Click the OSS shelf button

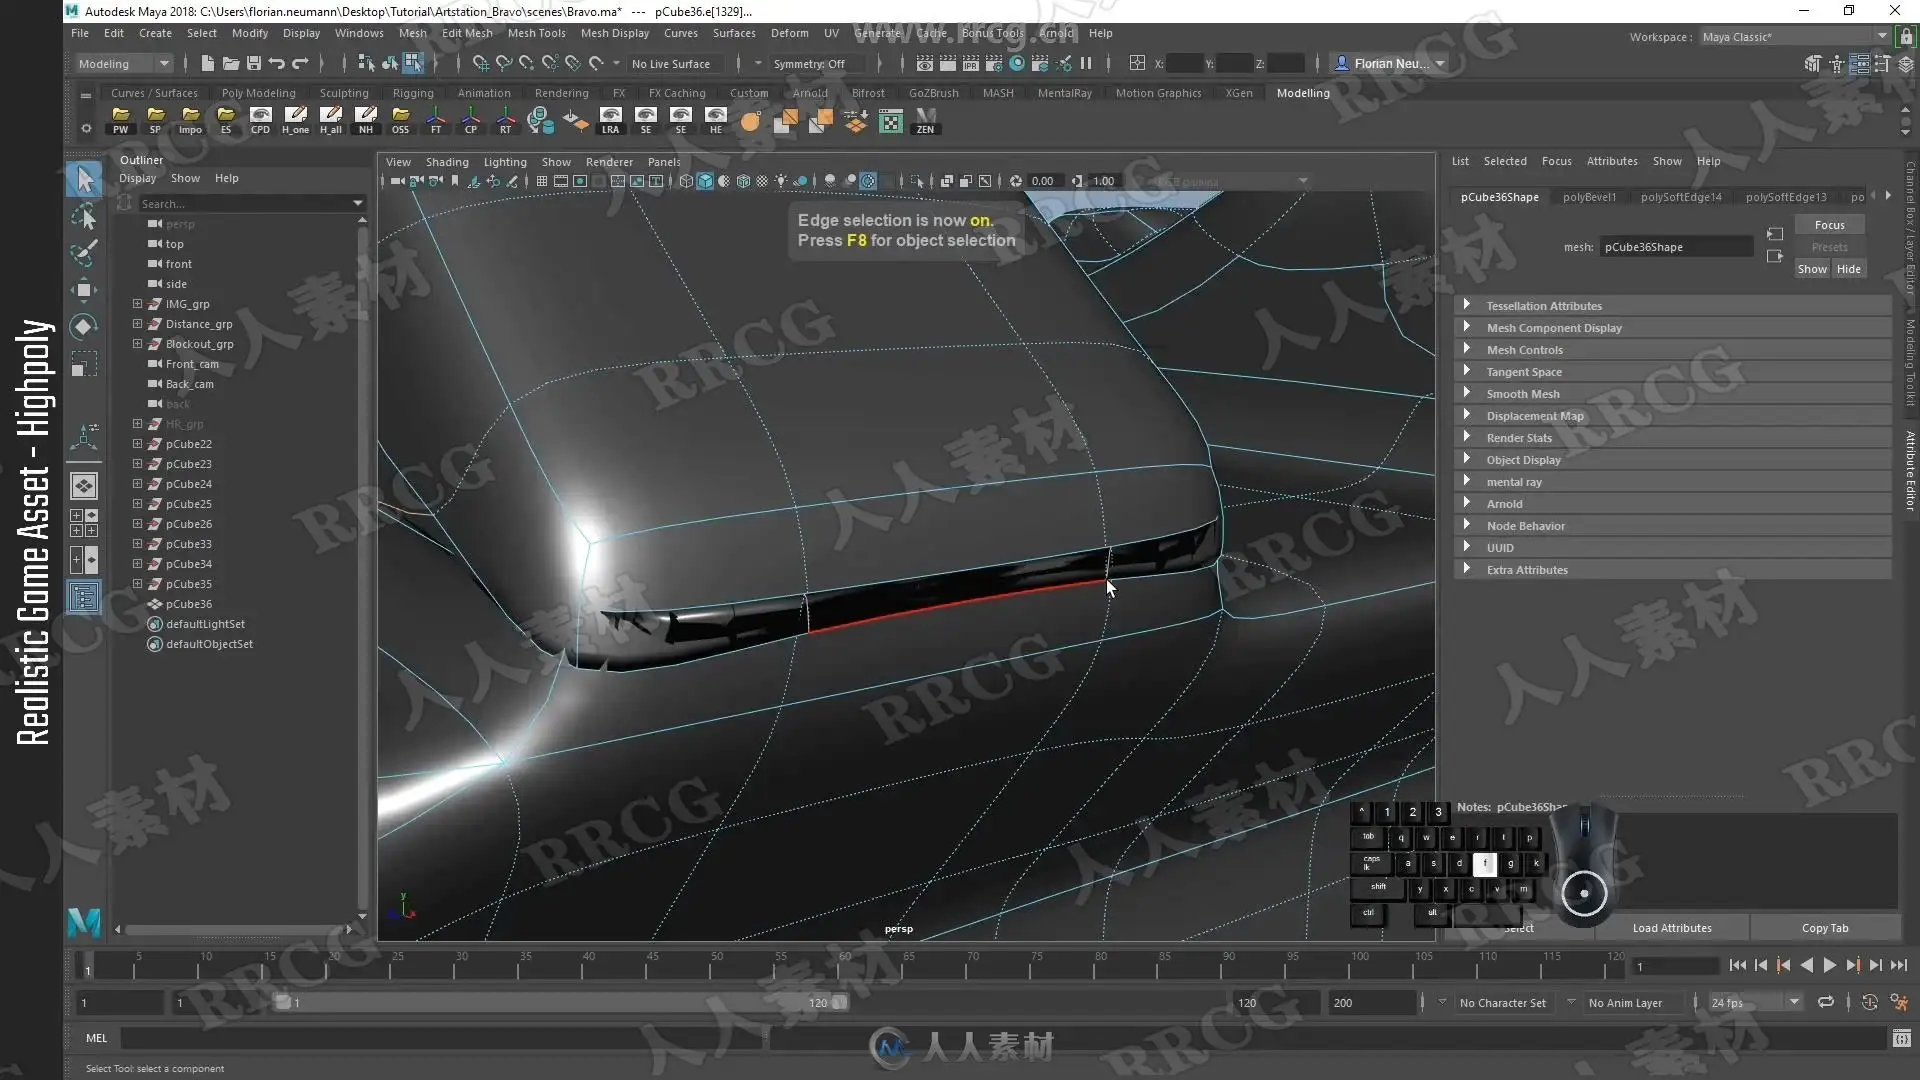point(400,121)
